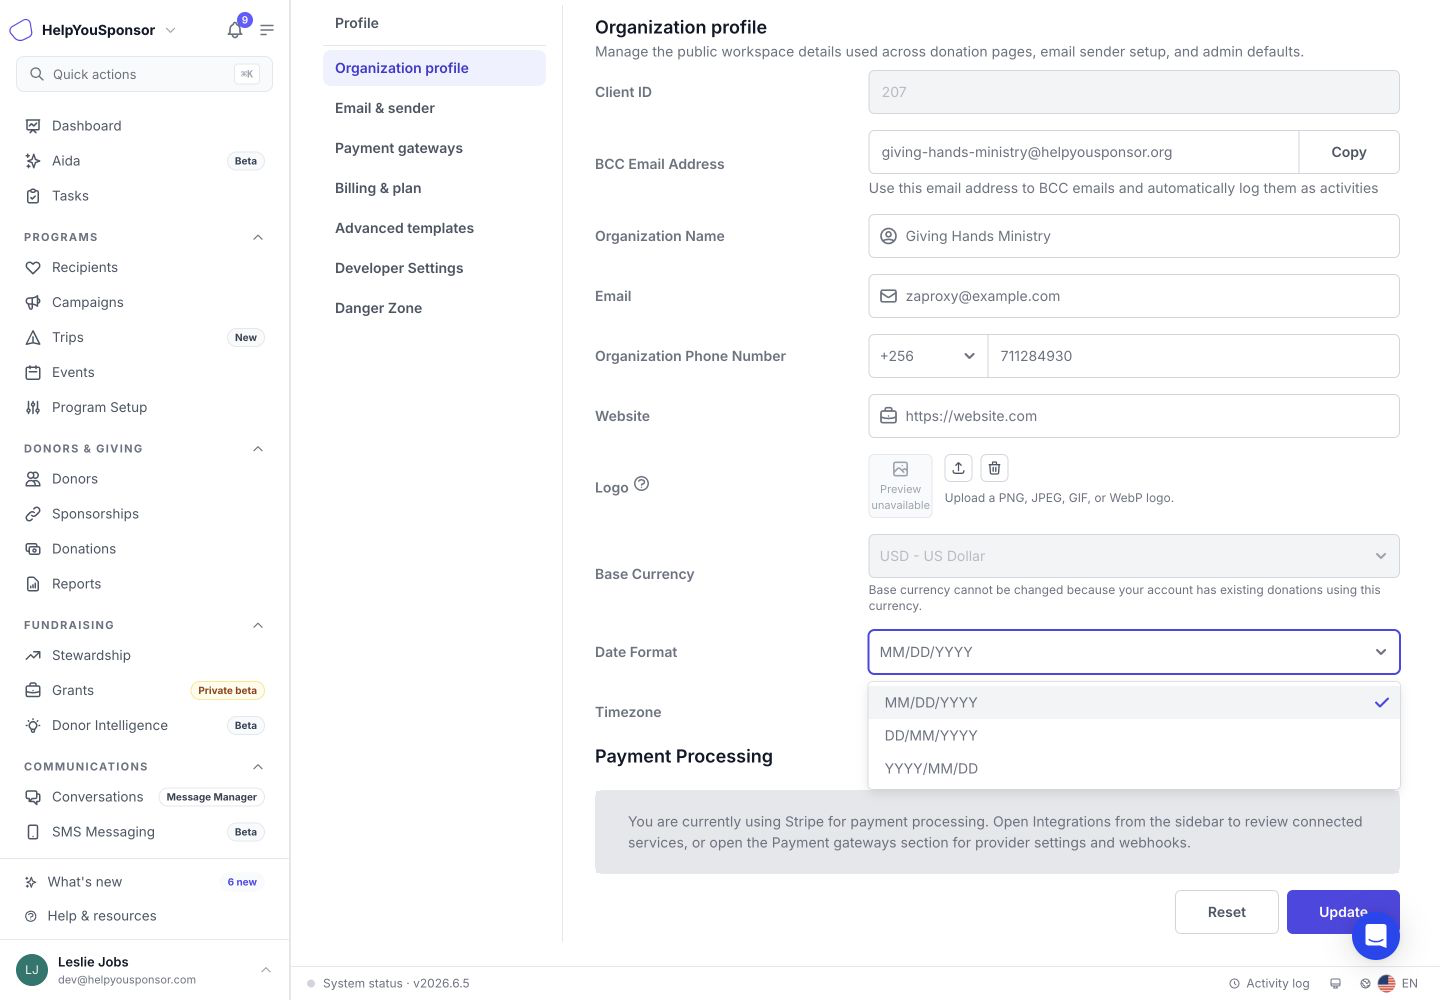Image resolution: width=1440 pixels, height=1000 pixels.
Task: Open Donor Intelligence
Action: [x=144, y=726]
